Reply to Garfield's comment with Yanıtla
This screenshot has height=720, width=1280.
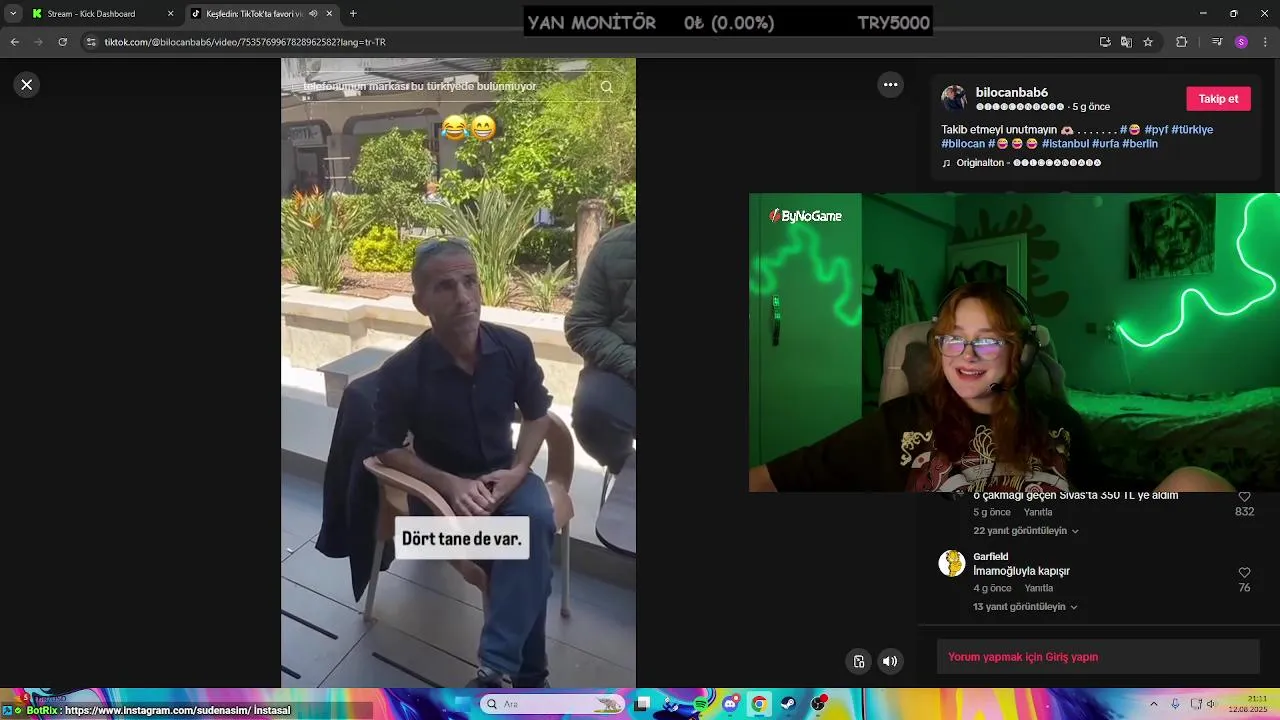point(1038,588)
